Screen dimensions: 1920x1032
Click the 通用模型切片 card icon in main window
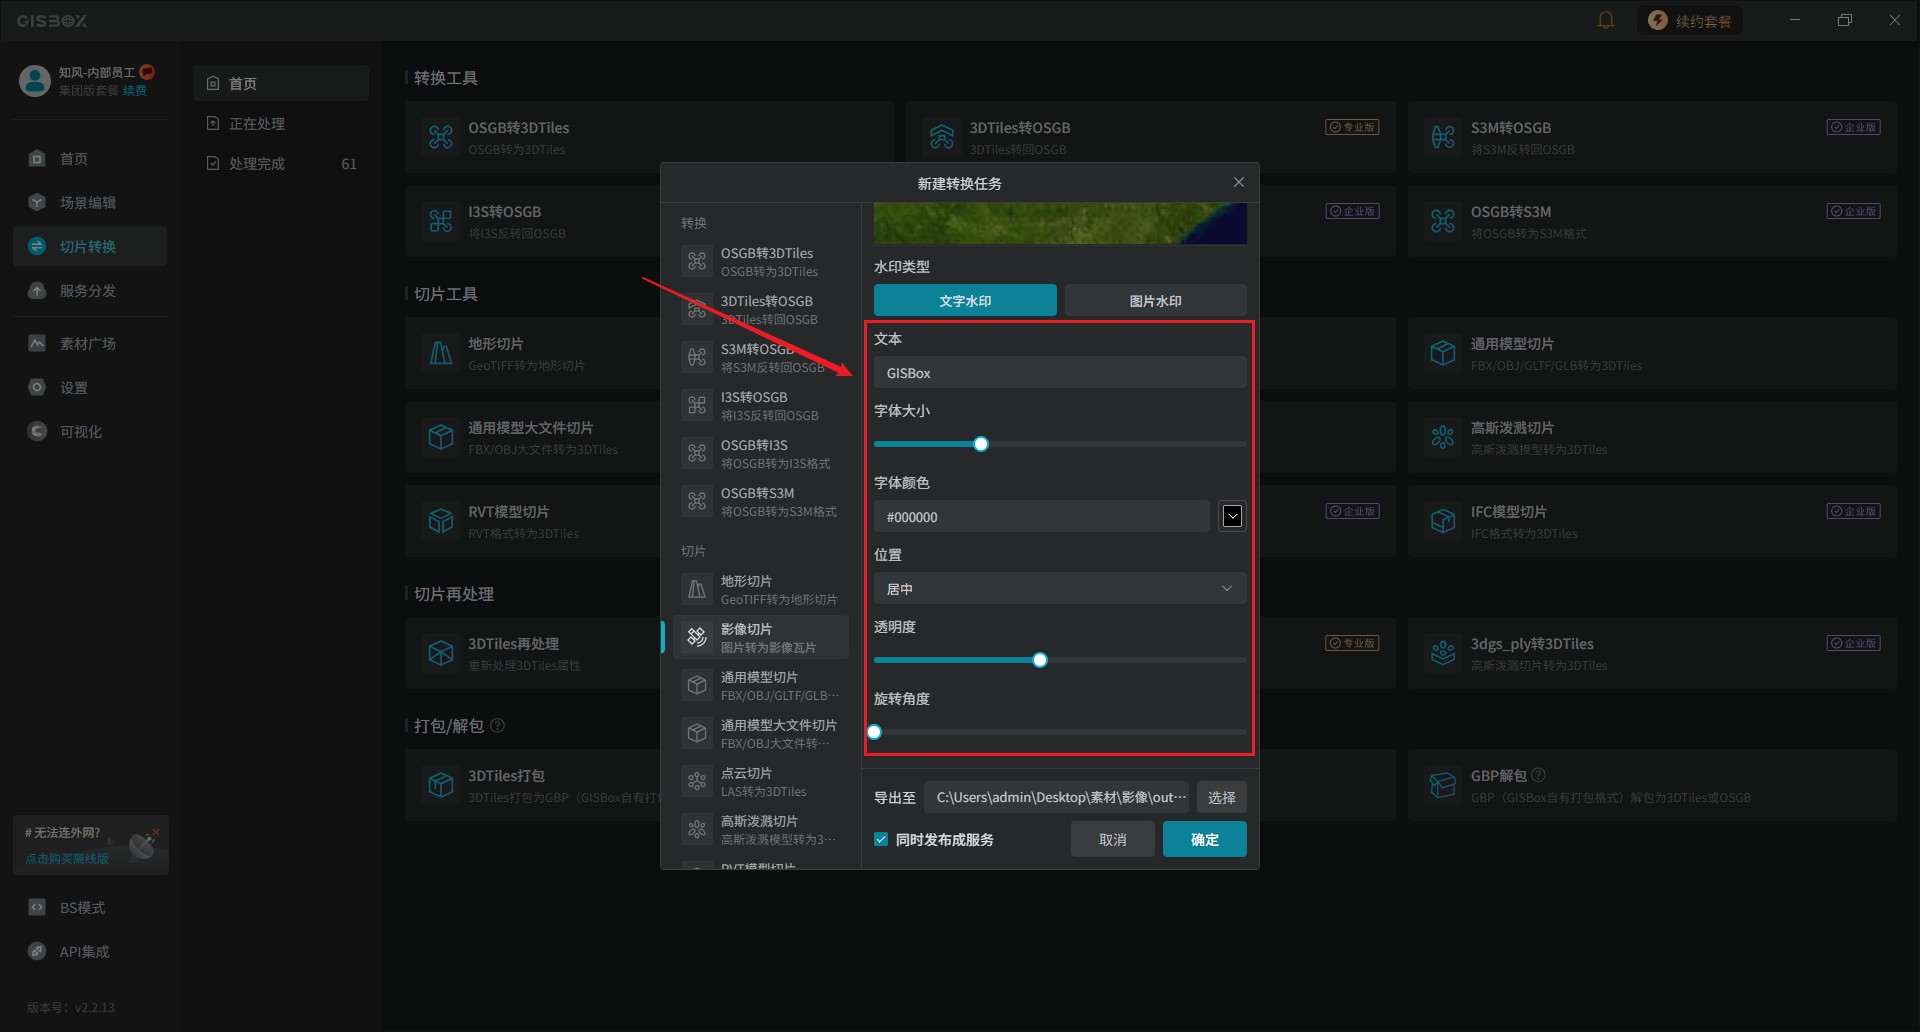pyautogui.click(x=1443, y=353)
